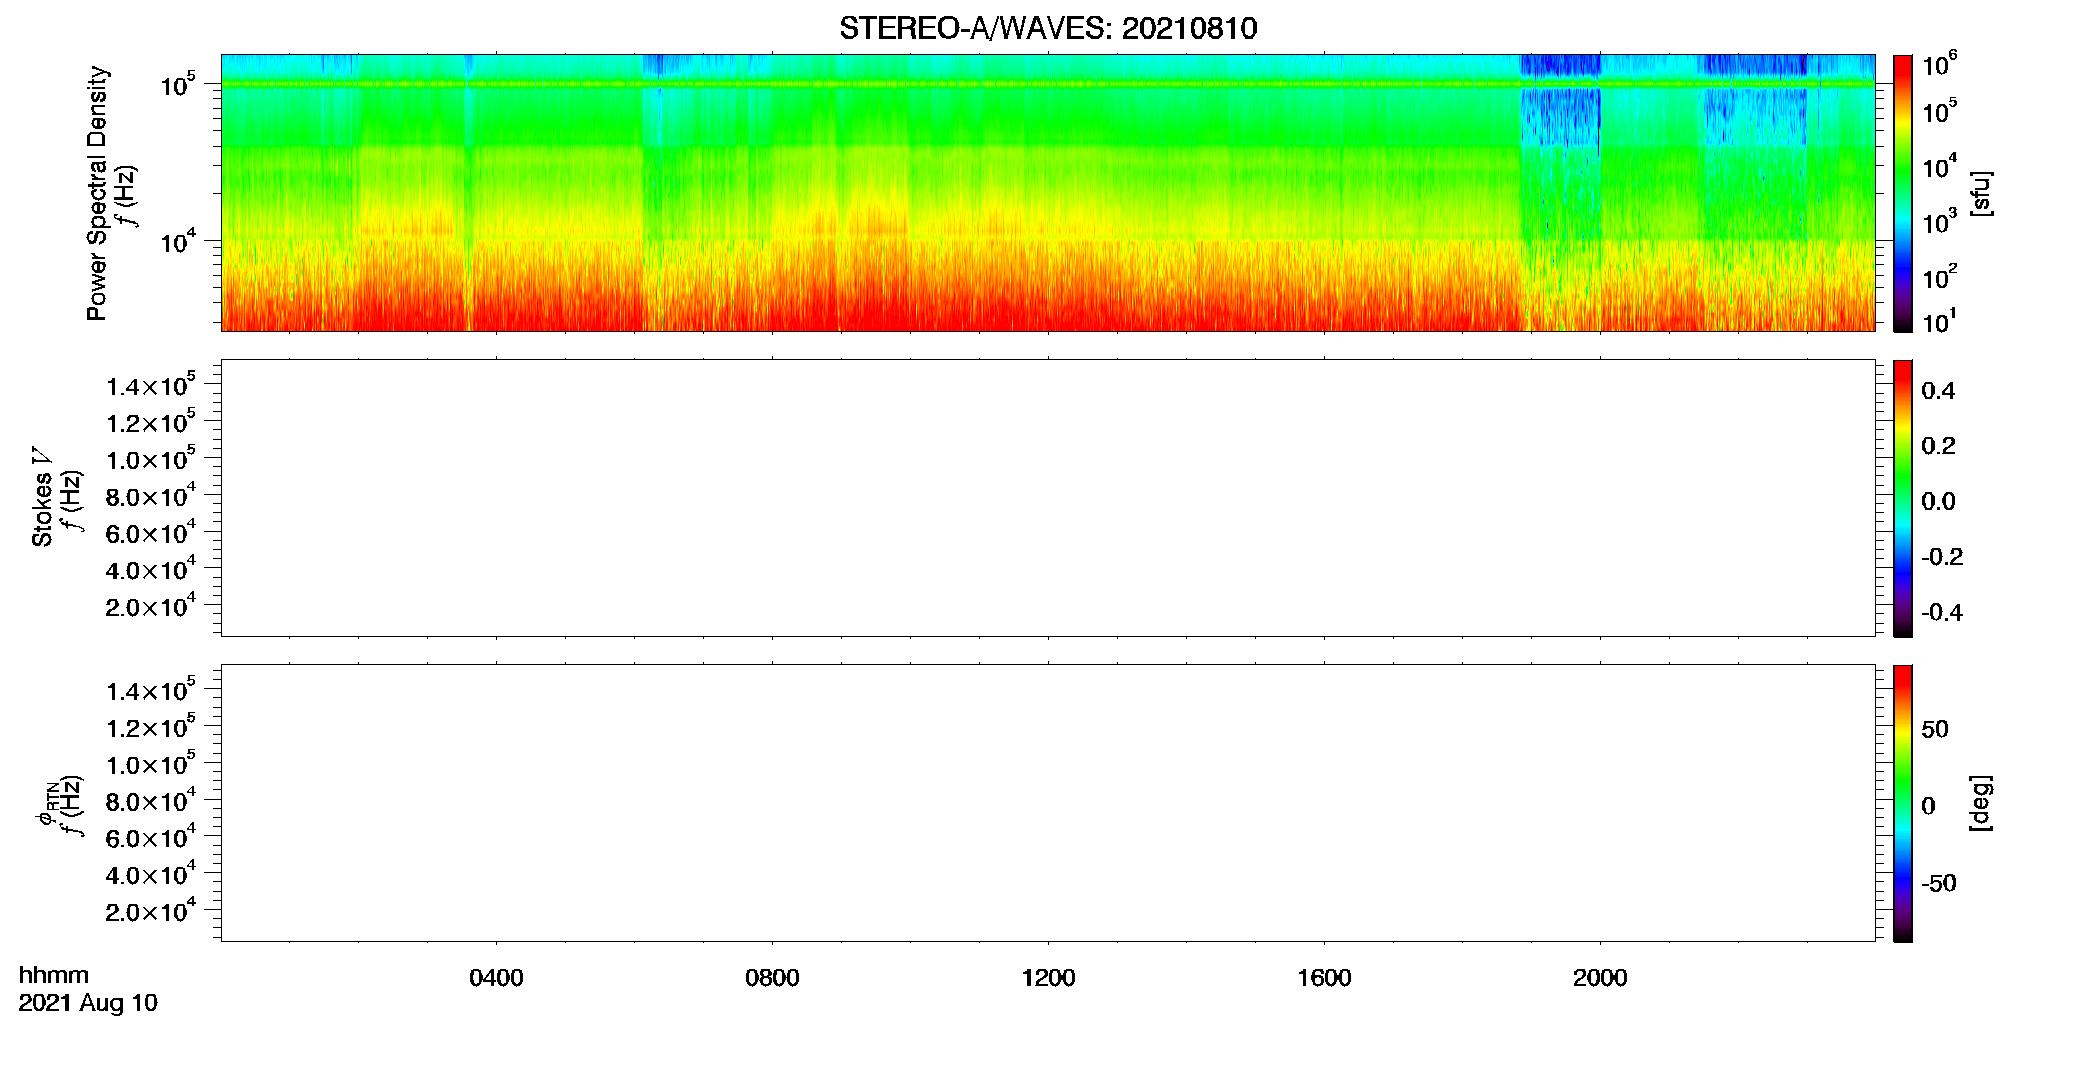This screenshot has height=1080, width=2096.
Task: Click the phi RTN degree colorbar
Action: [1903, 803]
